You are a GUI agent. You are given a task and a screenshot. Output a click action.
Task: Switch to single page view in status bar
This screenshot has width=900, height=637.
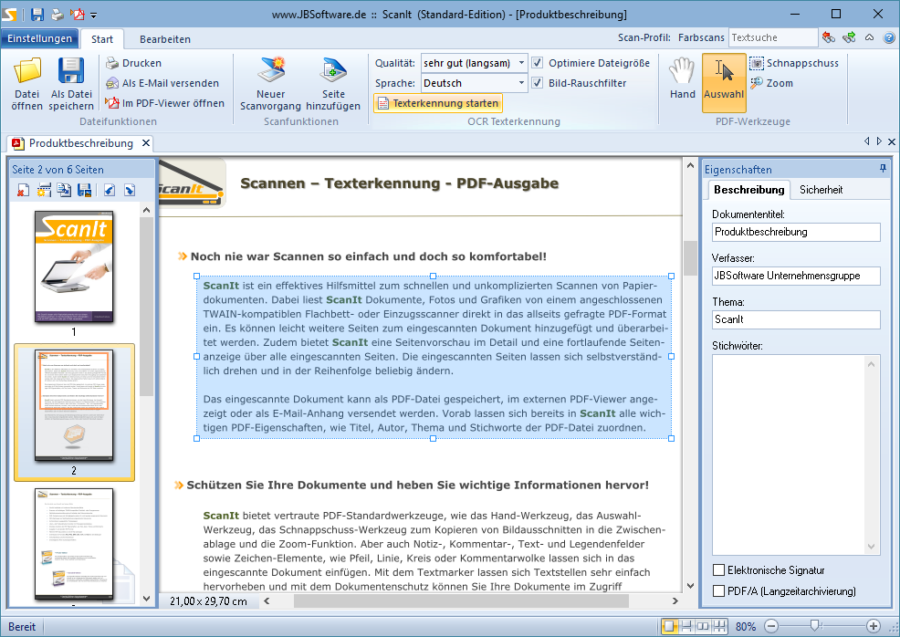669,626
